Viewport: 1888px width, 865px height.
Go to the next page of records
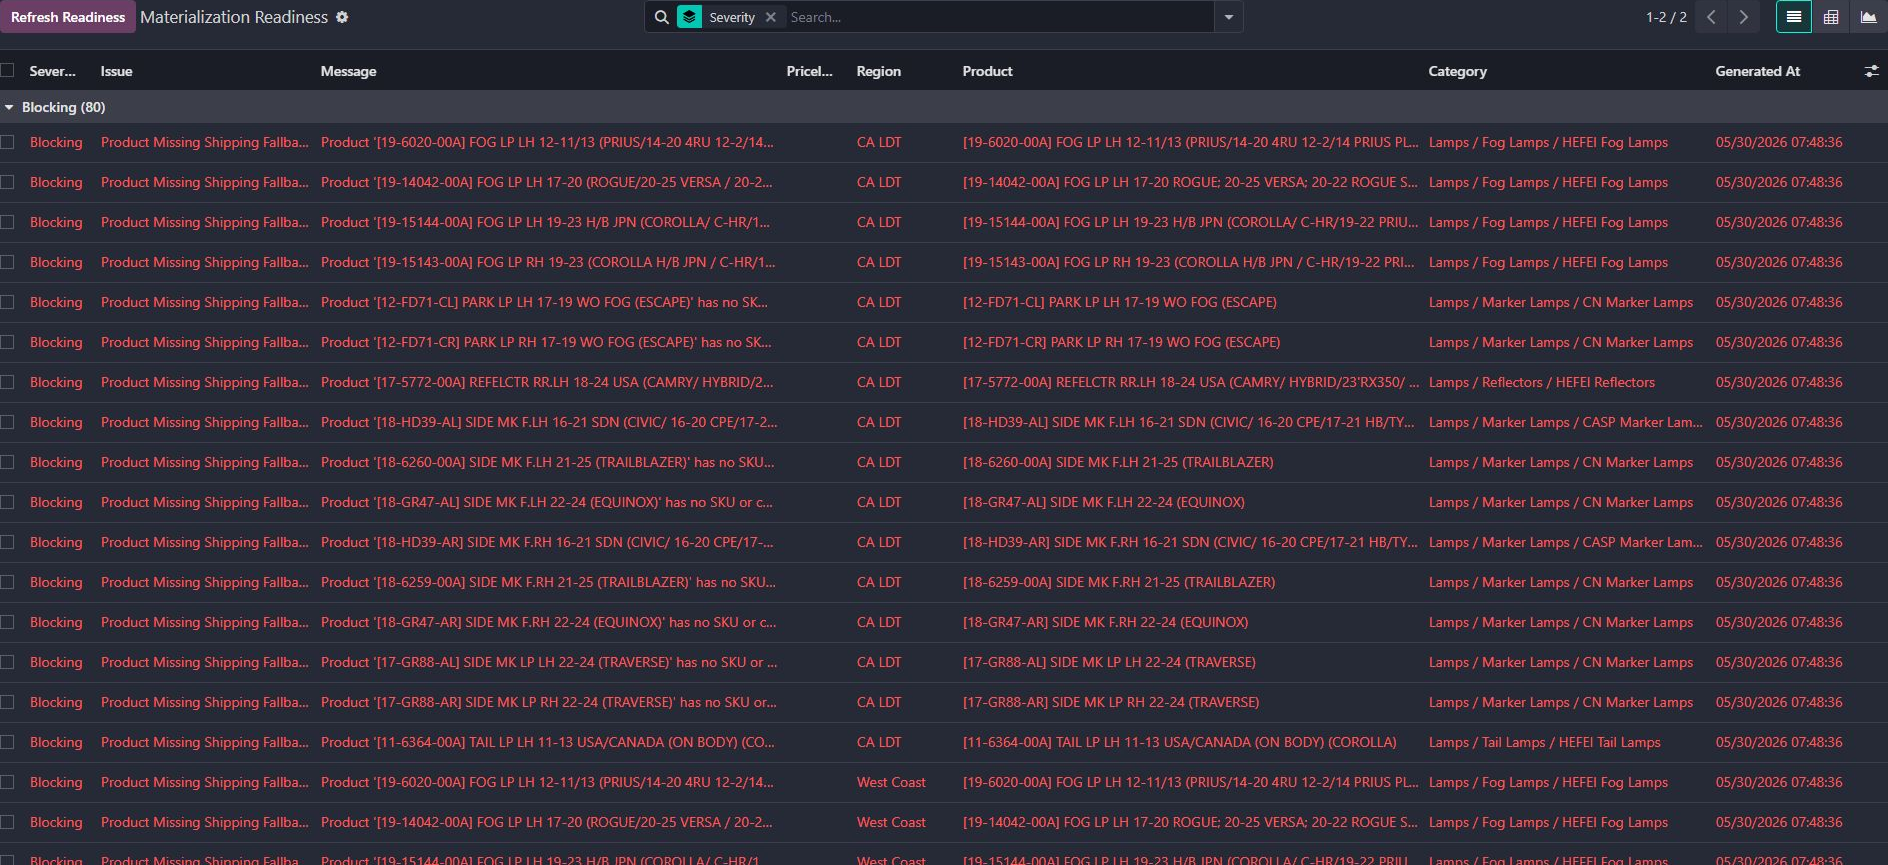(x=1744, y=17)
